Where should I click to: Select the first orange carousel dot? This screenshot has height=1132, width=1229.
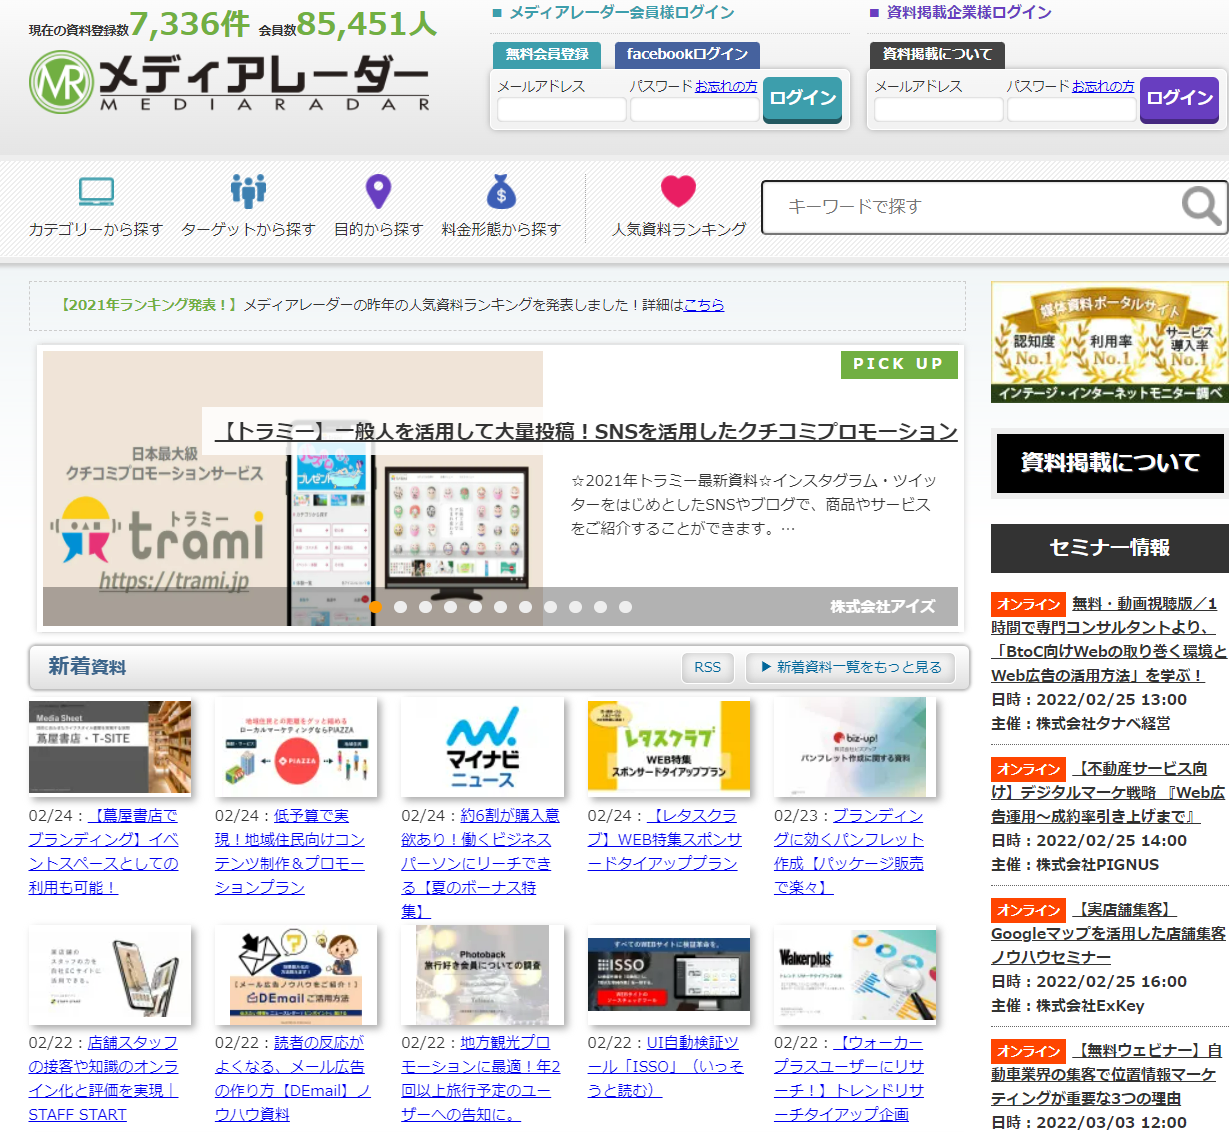pyautogui.click(x=375, y=607)
